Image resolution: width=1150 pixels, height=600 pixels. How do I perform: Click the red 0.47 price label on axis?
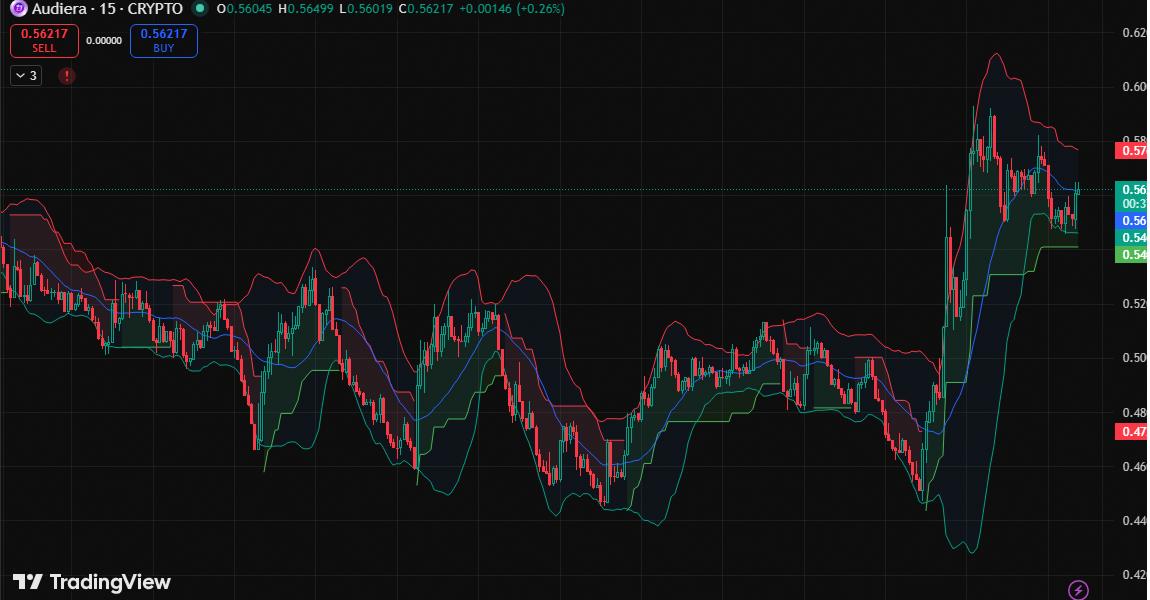(1132, 432)
